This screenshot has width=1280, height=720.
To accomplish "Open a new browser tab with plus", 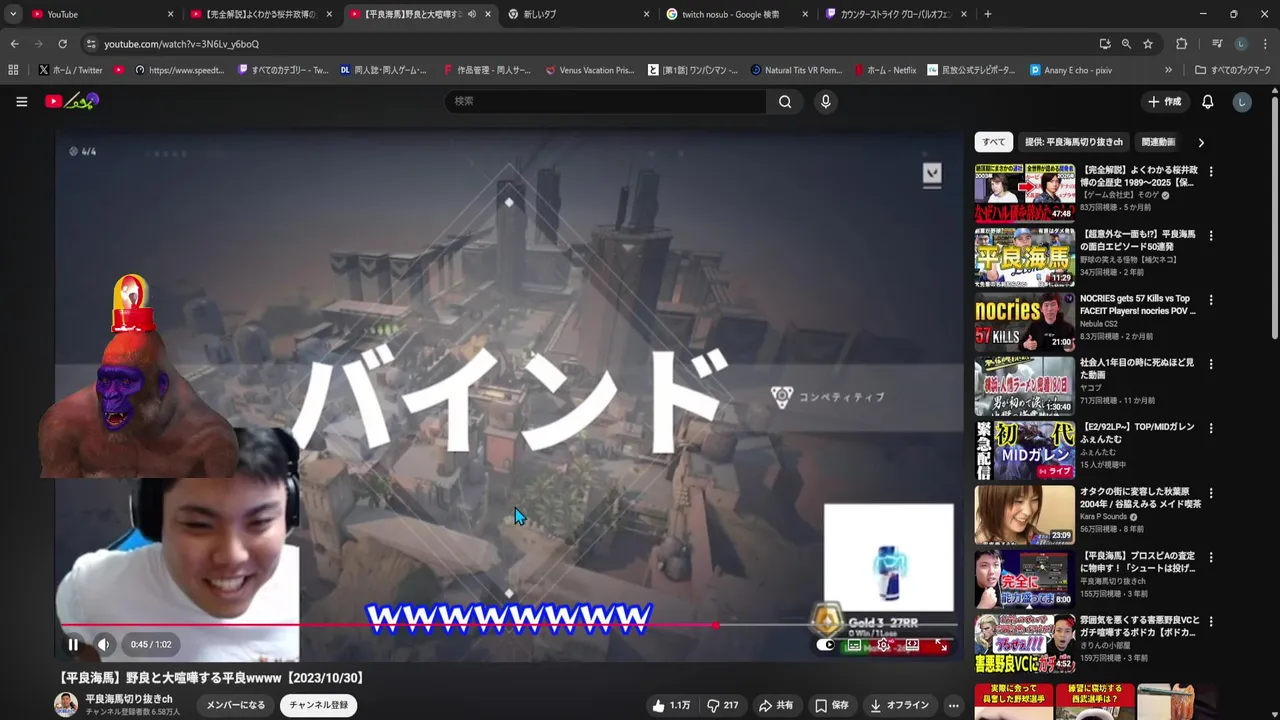I will (x=988, y=14).
